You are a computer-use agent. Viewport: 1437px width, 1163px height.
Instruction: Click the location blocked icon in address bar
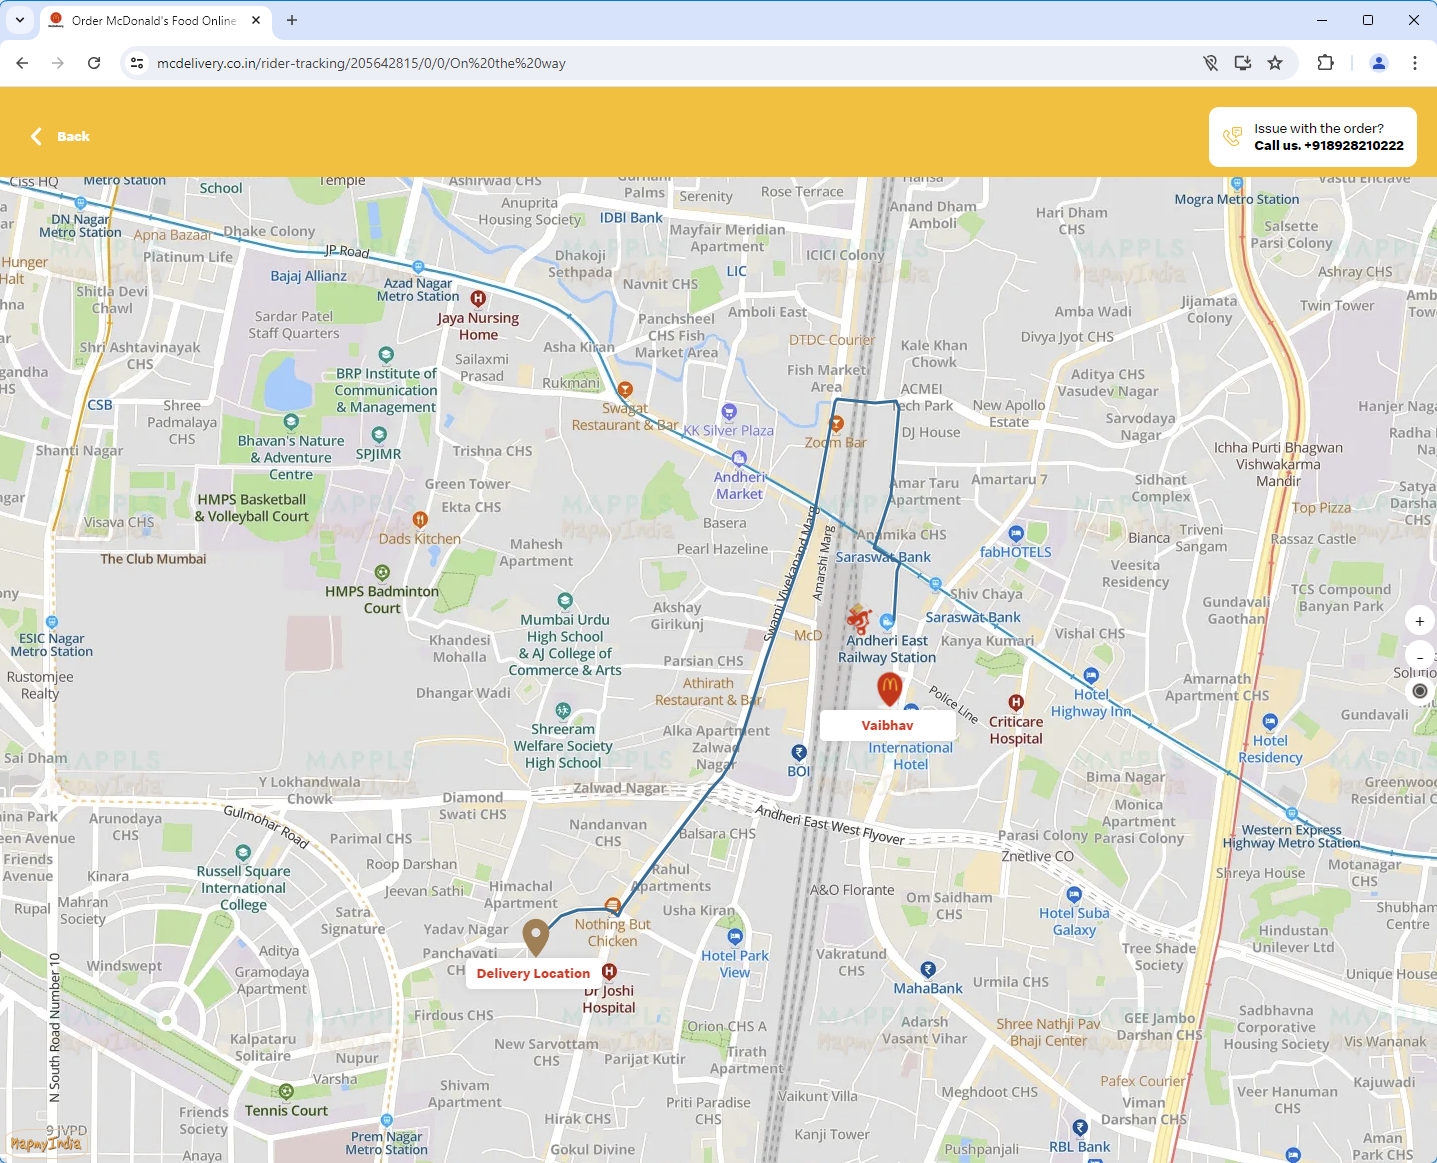1211,63
